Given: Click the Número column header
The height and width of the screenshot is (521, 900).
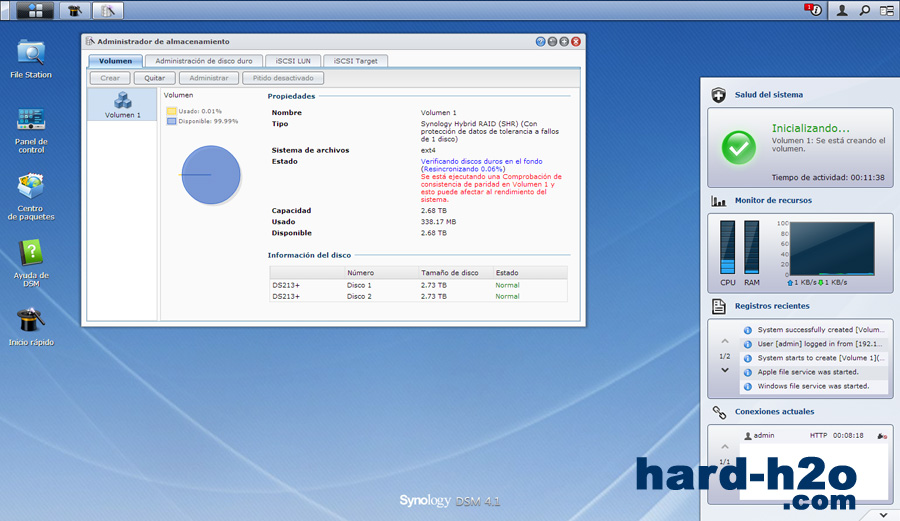Looking at the screenshot, I should (x=381, y=273).
